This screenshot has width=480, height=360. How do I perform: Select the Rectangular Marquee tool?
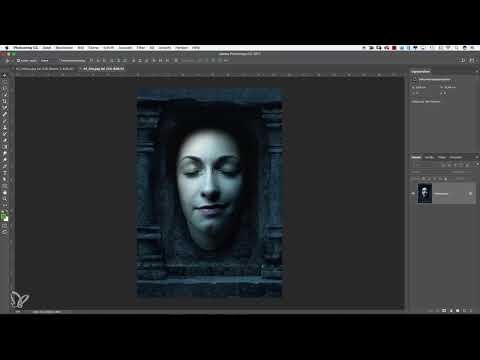click(x=5, y=82)
